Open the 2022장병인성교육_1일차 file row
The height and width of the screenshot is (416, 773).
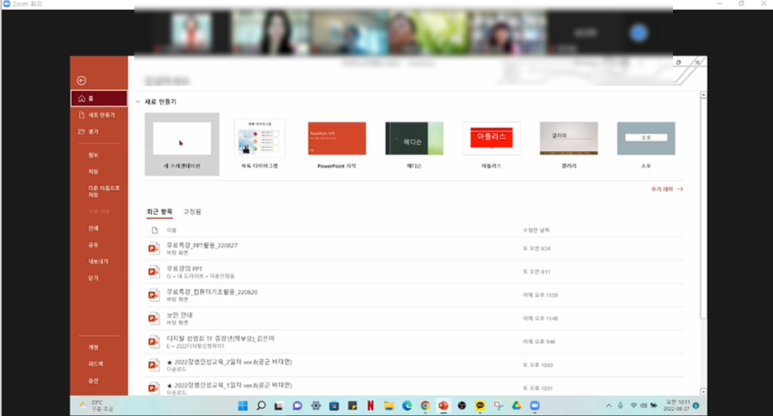click(414, 387)
